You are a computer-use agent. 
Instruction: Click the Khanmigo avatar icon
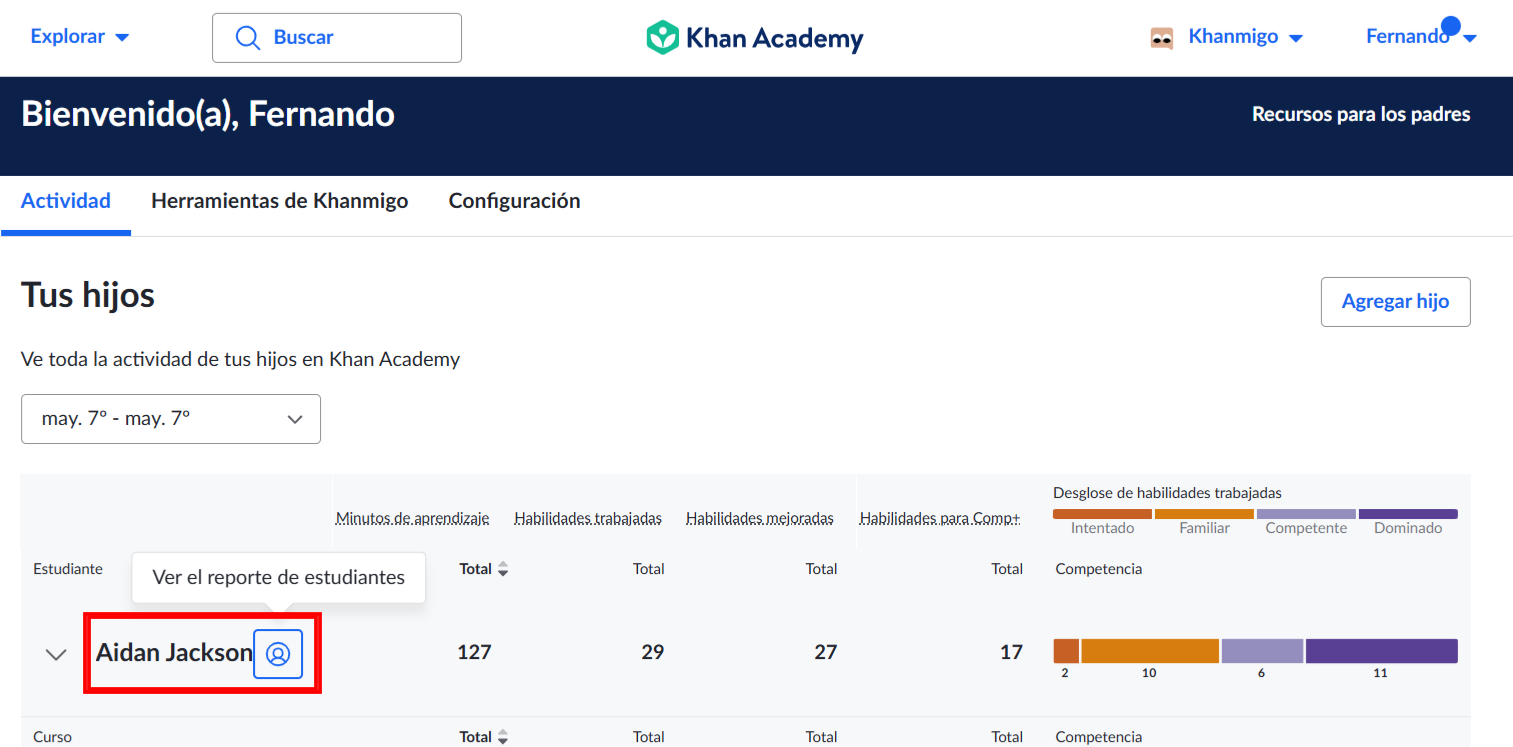click(x=1161, y=38)
